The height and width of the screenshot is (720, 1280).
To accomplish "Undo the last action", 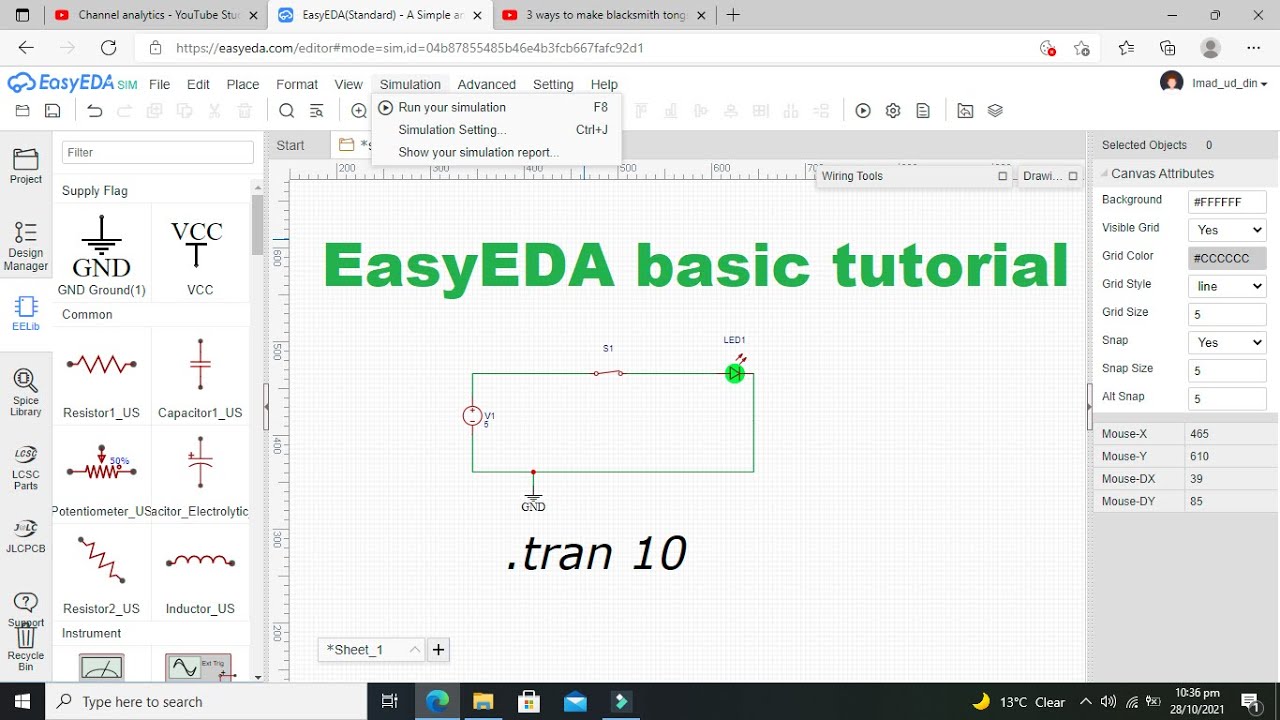I will (x=95, y=111).
